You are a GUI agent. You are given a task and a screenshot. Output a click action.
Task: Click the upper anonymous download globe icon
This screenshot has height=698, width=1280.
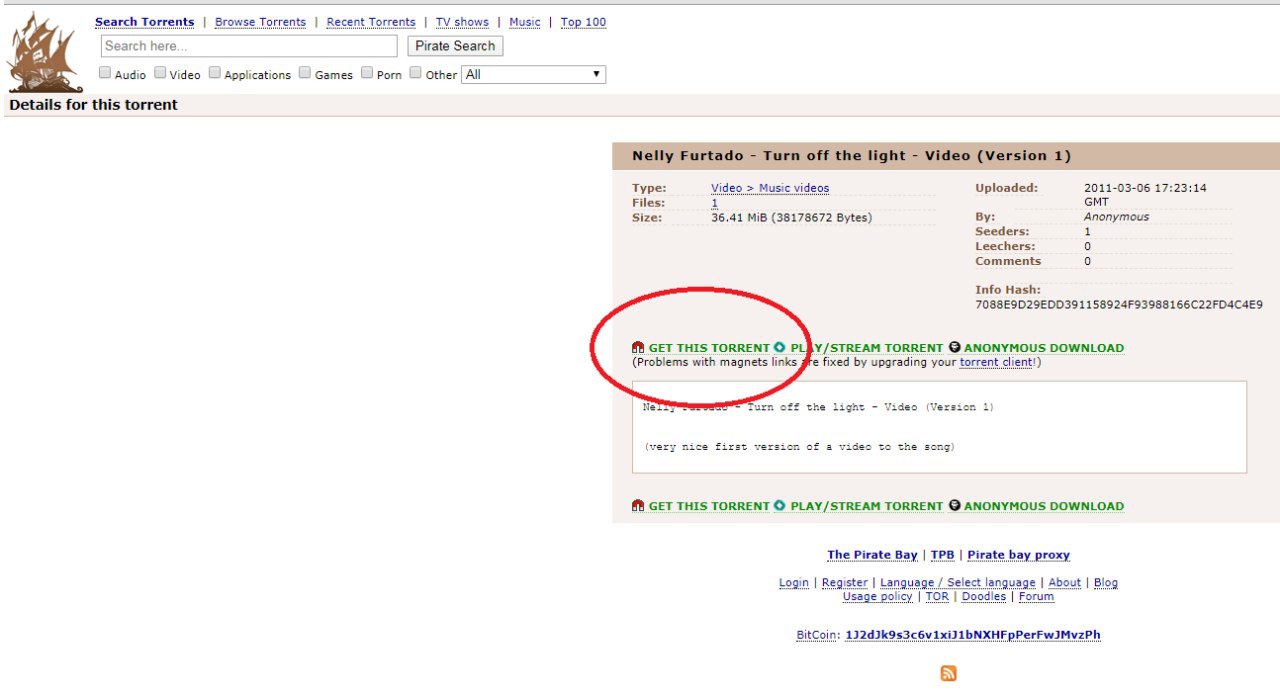[x=955, y=348]
